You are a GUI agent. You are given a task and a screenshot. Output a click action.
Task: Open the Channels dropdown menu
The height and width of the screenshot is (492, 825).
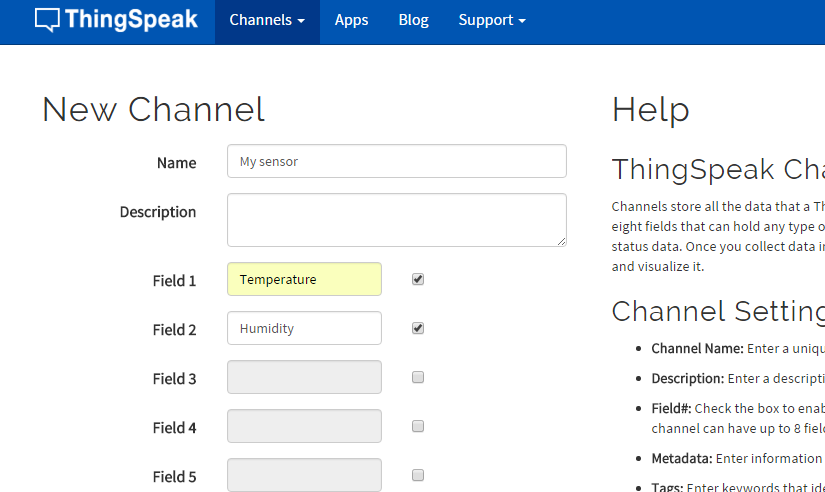[267, 21]
